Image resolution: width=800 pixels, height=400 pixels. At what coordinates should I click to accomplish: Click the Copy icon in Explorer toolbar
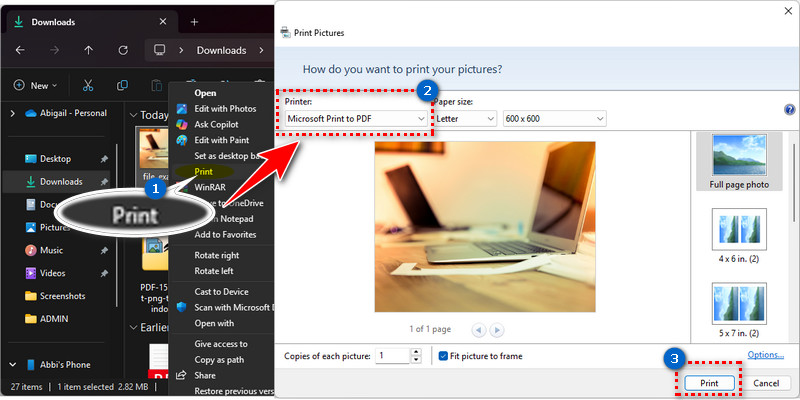pyautogui.click(x=122, y=85)
